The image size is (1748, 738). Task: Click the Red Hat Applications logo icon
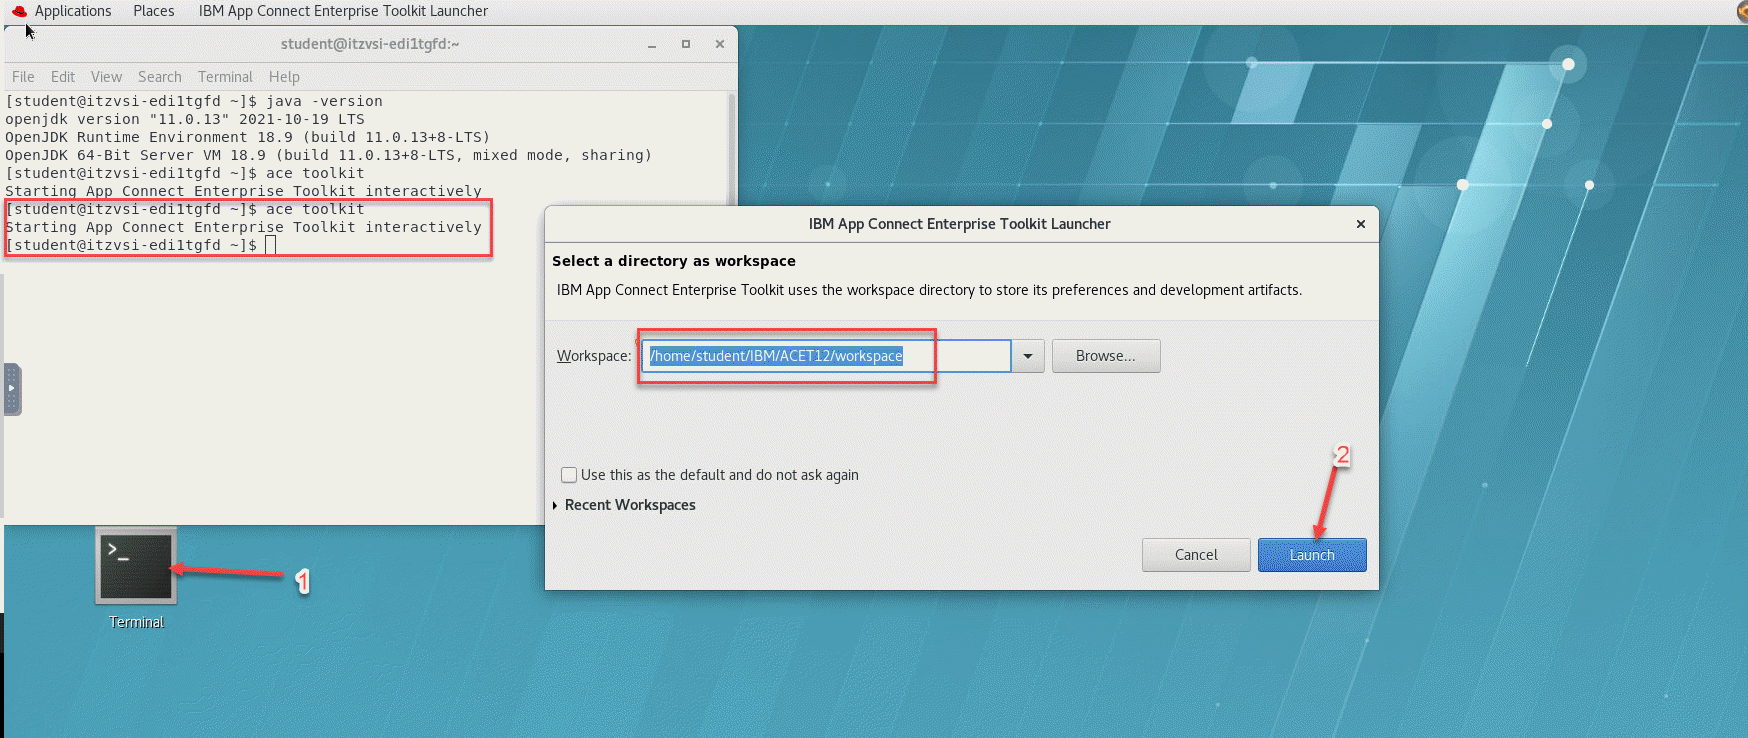pos(19,11)
